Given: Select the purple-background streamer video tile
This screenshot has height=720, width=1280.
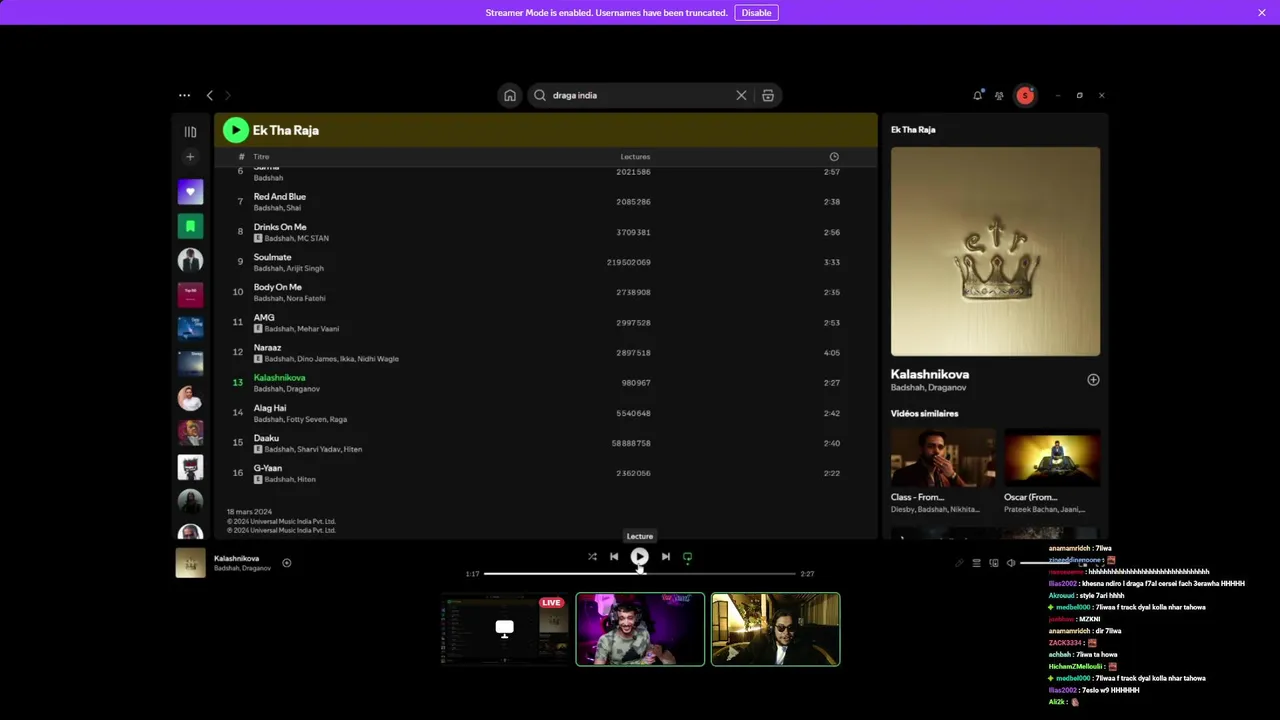Looking at the screenshot, I should click(x=640, y=629).
